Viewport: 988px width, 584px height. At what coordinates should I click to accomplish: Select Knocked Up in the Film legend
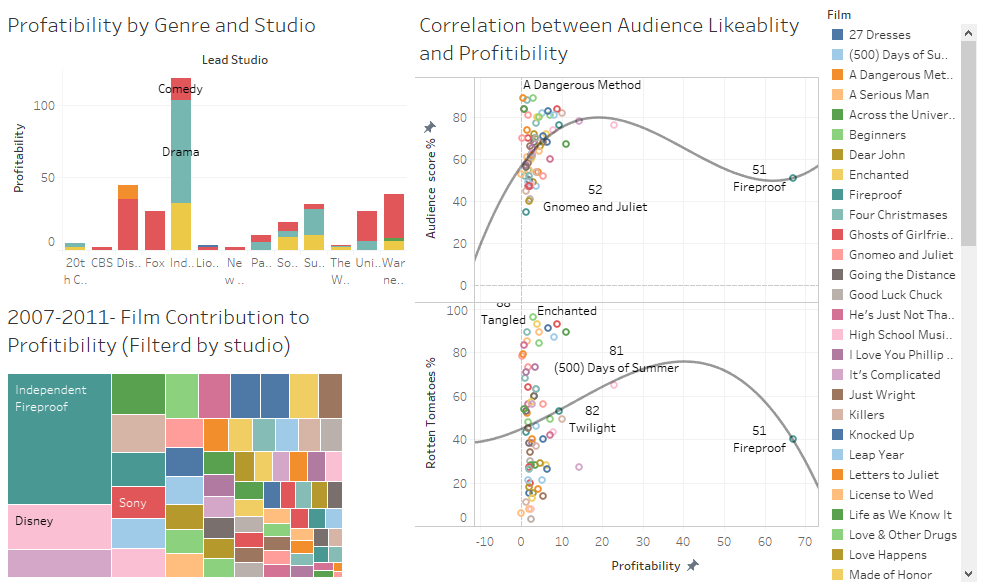(880, 435)
